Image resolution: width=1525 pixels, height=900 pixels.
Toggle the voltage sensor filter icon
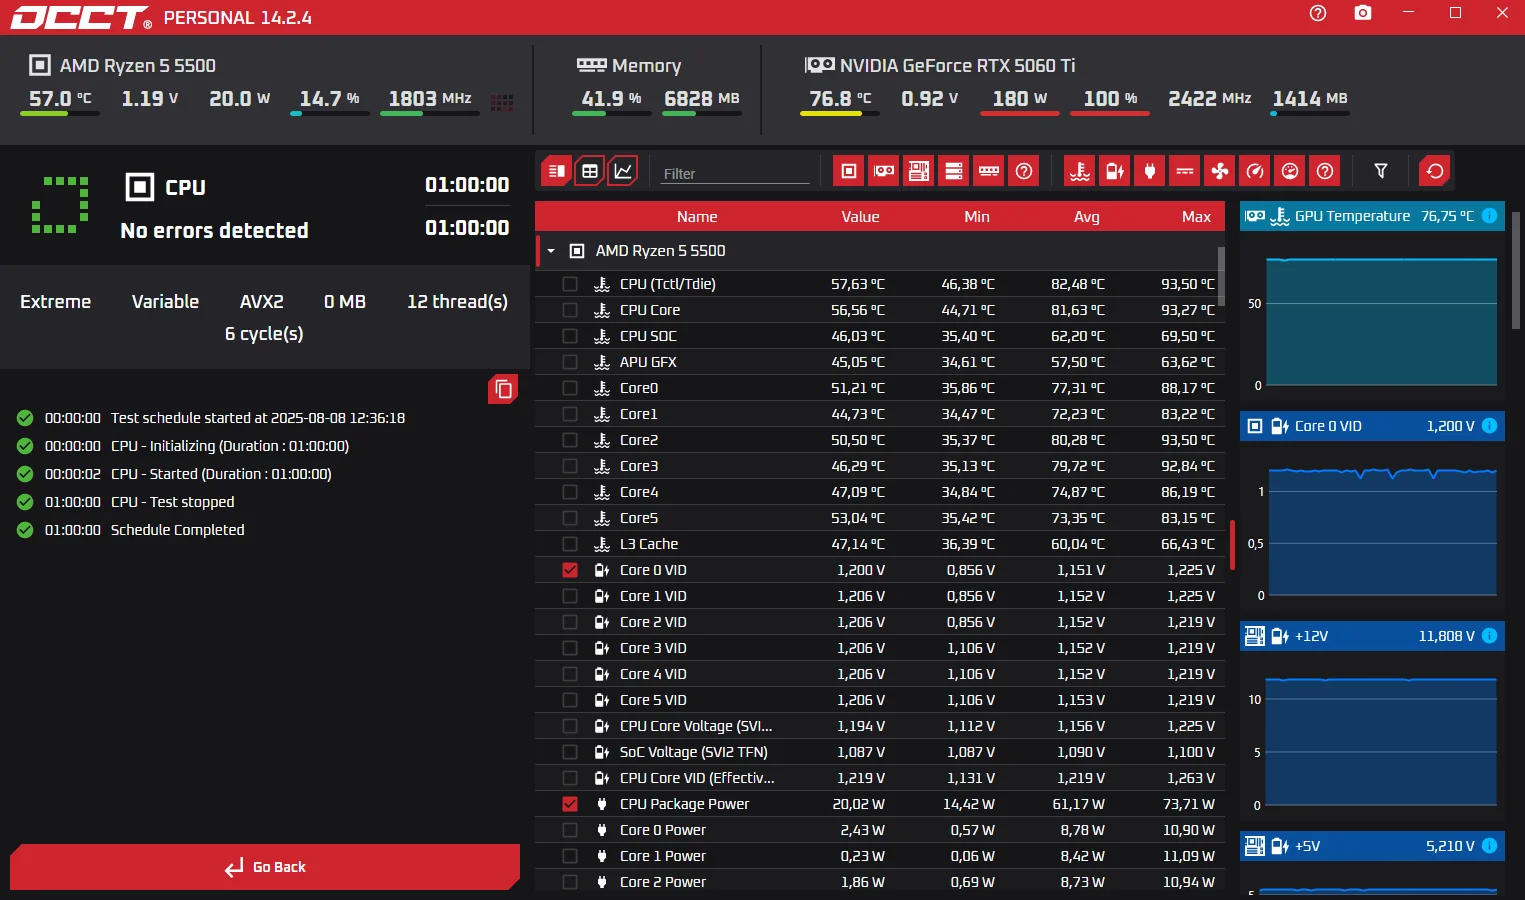(x=1115, y=171)
